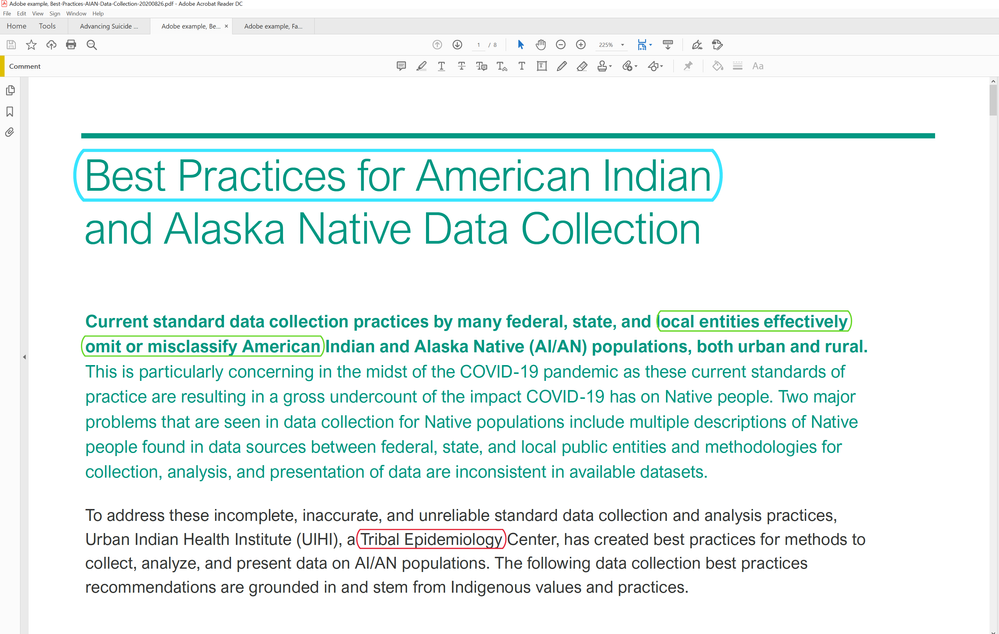Screen dimensions: 999x634
Task: Go to the previous page with the up arrow
Action: click(437, 45)
